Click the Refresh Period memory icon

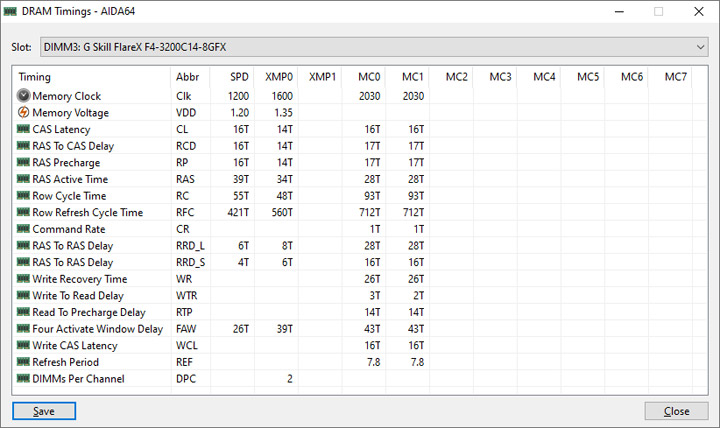click(23, 362)
